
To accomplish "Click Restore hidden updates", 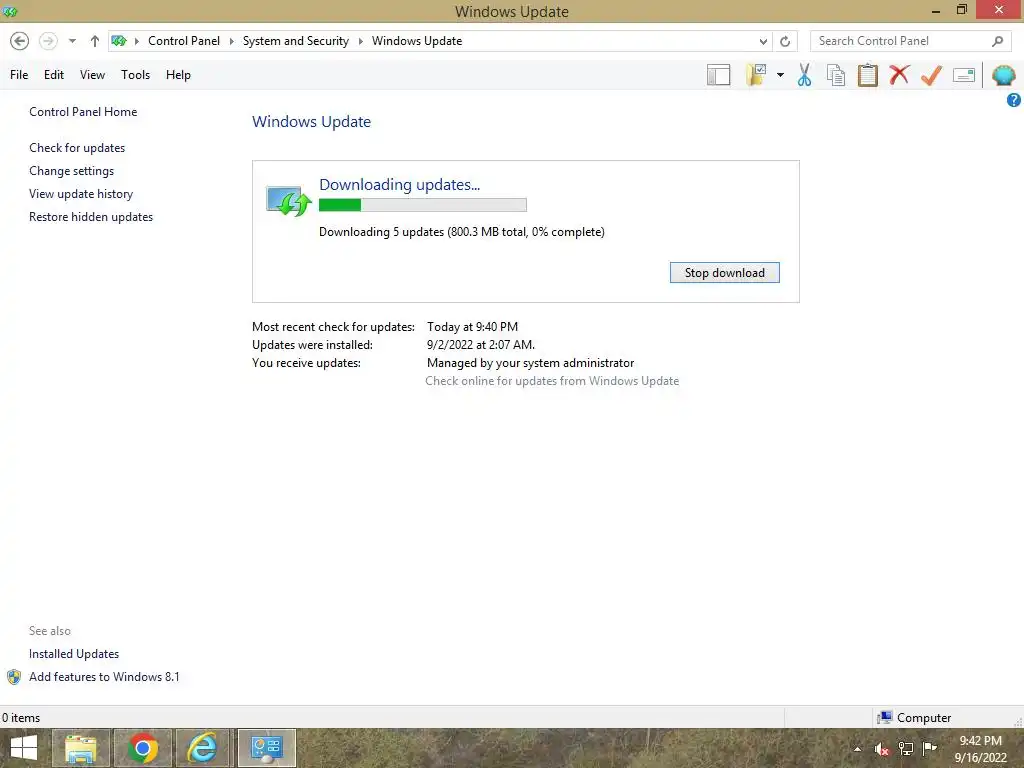I will 91,216.
